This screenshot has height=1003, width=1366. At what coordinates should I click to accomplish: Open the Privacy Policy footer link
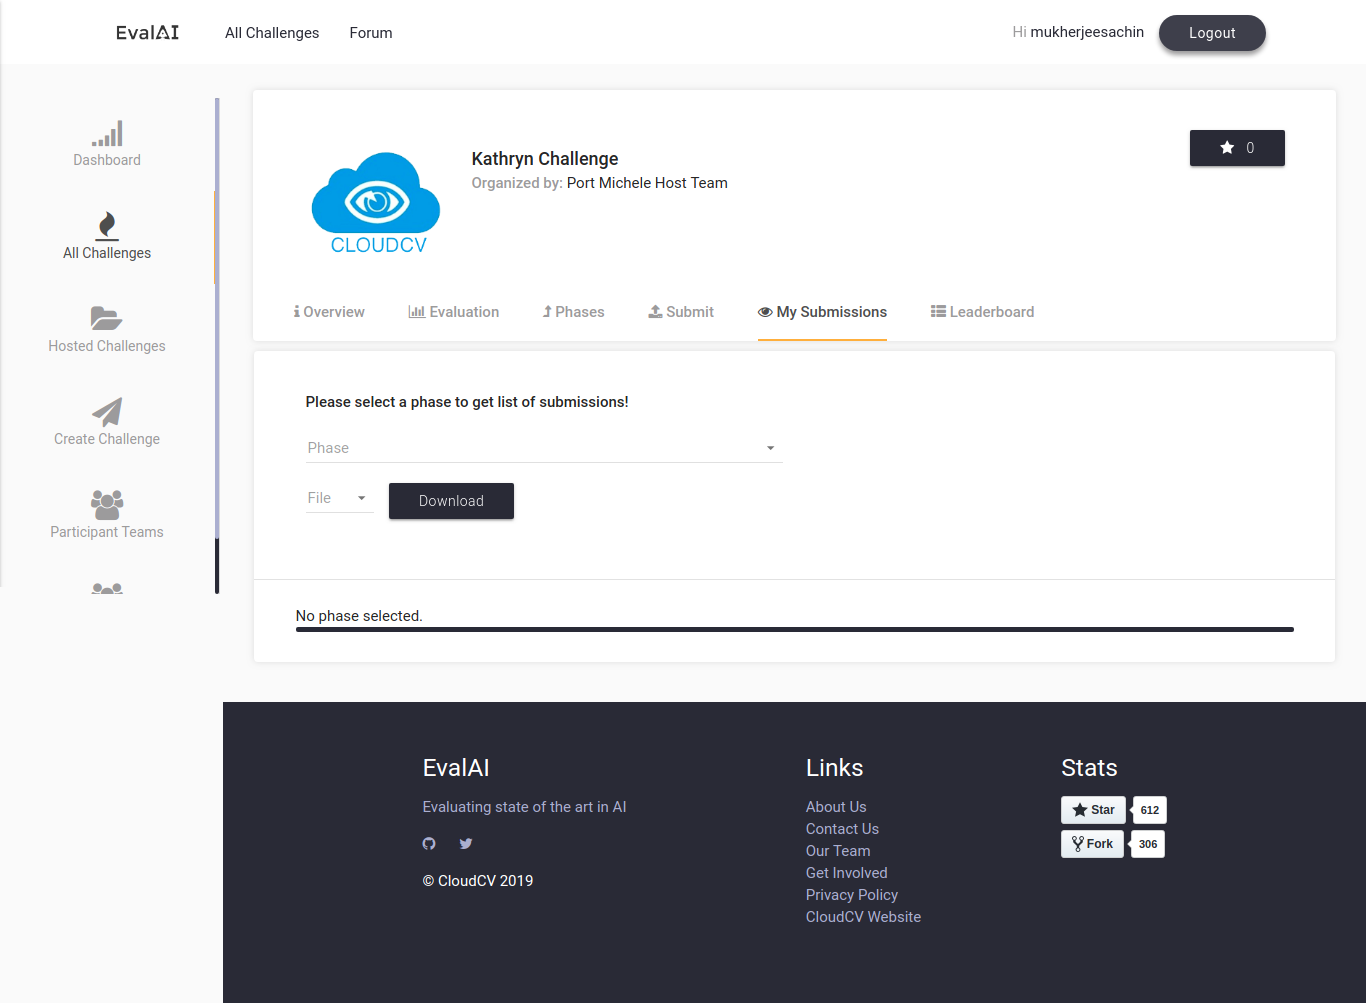pyautogui.click(x=852, y=895)
